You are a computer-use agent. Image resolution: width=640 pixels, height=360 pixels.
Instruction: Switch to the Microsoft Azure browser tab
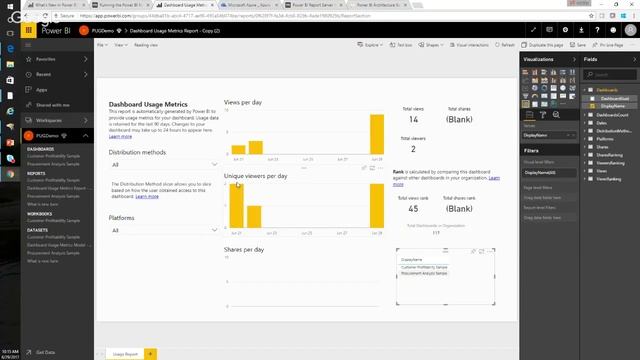click(x=250, y=5)
